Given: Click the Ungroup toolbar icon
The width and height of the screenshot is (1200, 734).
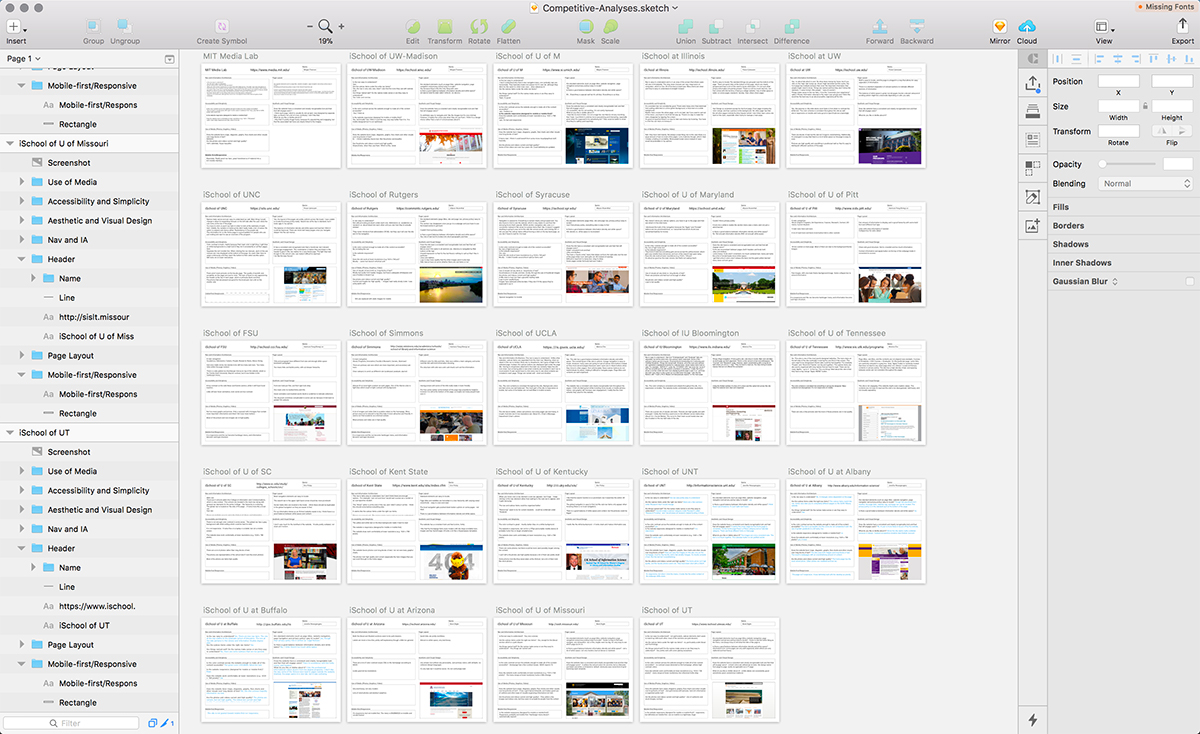Looking at the screenshot, I should tap(124, 26).
